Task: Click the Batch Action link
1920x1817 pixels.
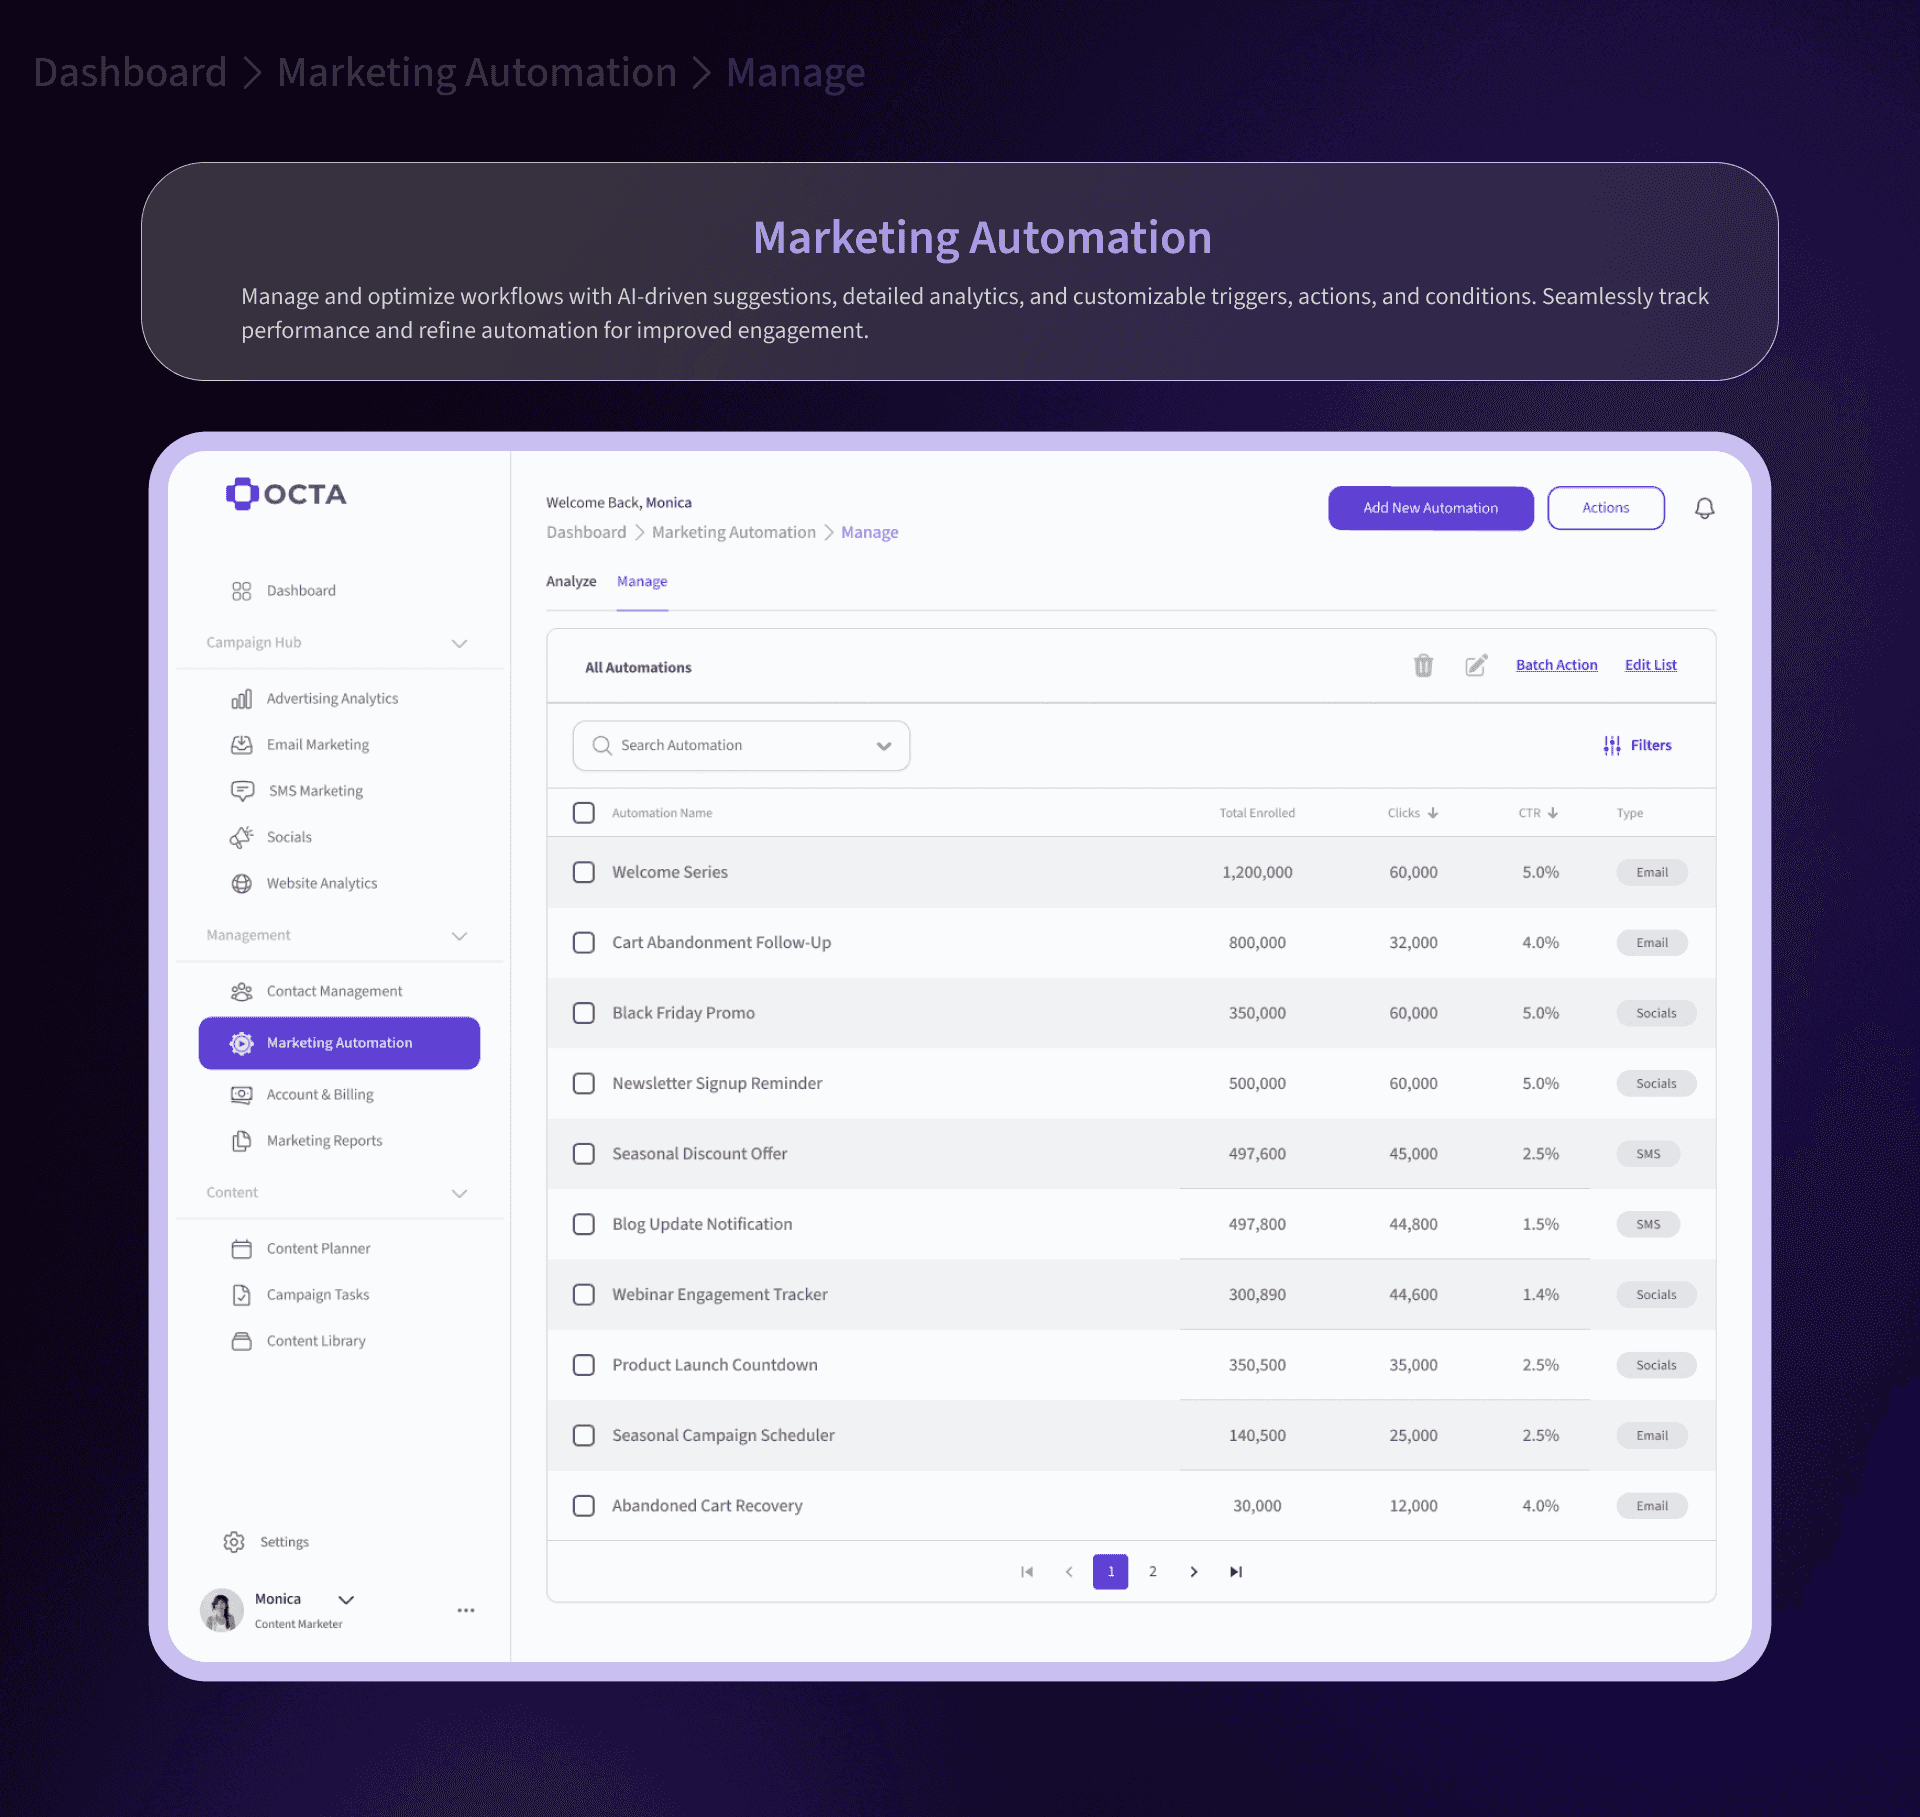Action: [1556, 665]
